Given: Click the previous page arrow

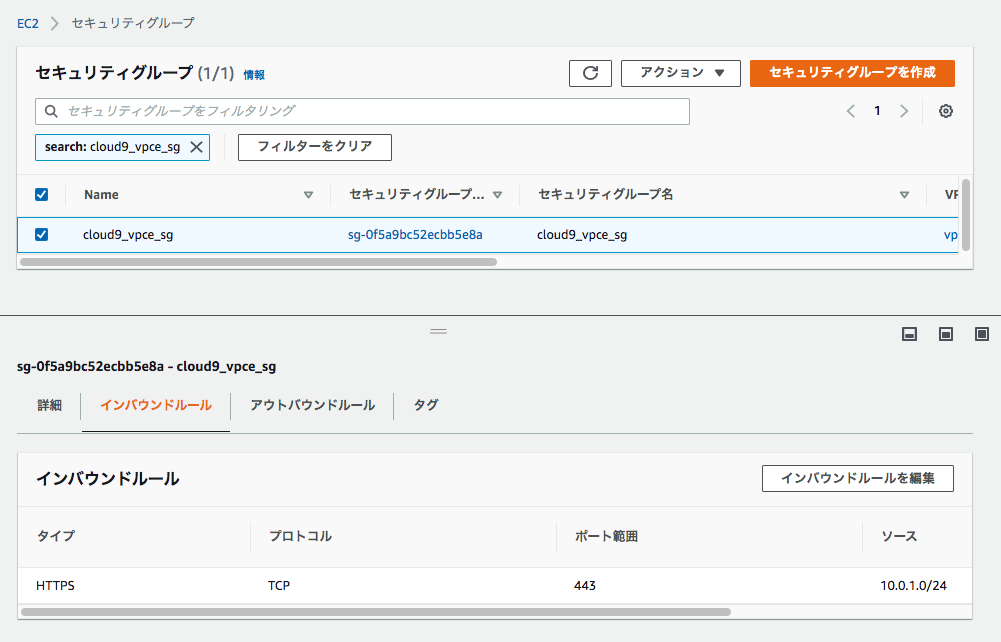Looking at the screenshot, I should click(851, 111).
